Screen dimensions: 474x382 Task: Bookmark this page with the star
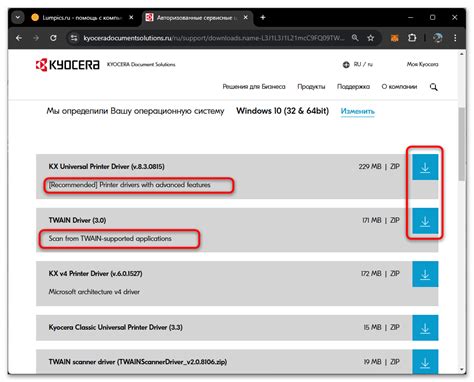pyautogui.click(x=370, y=38)
